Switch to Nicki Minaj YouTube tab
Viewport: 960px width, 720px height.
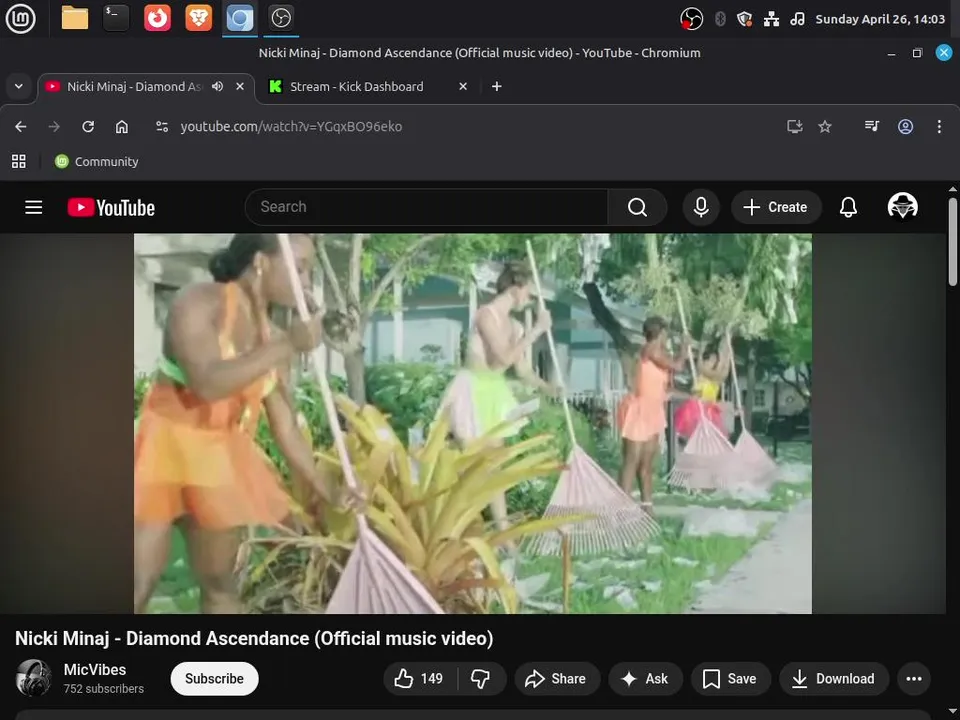[133, 86]
